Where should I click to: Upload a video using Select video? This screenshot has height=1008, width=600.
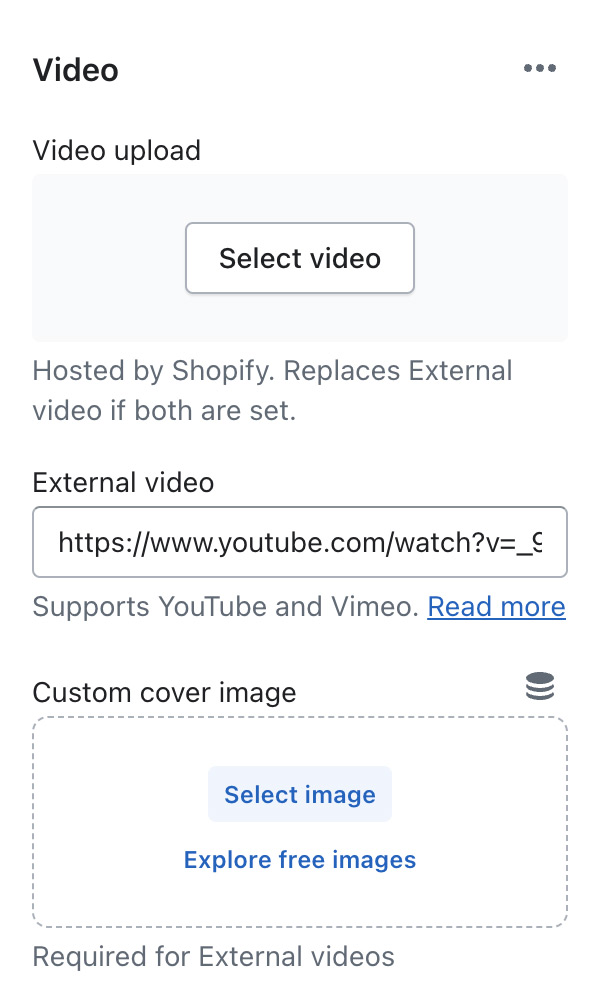[x=300, y=258]
